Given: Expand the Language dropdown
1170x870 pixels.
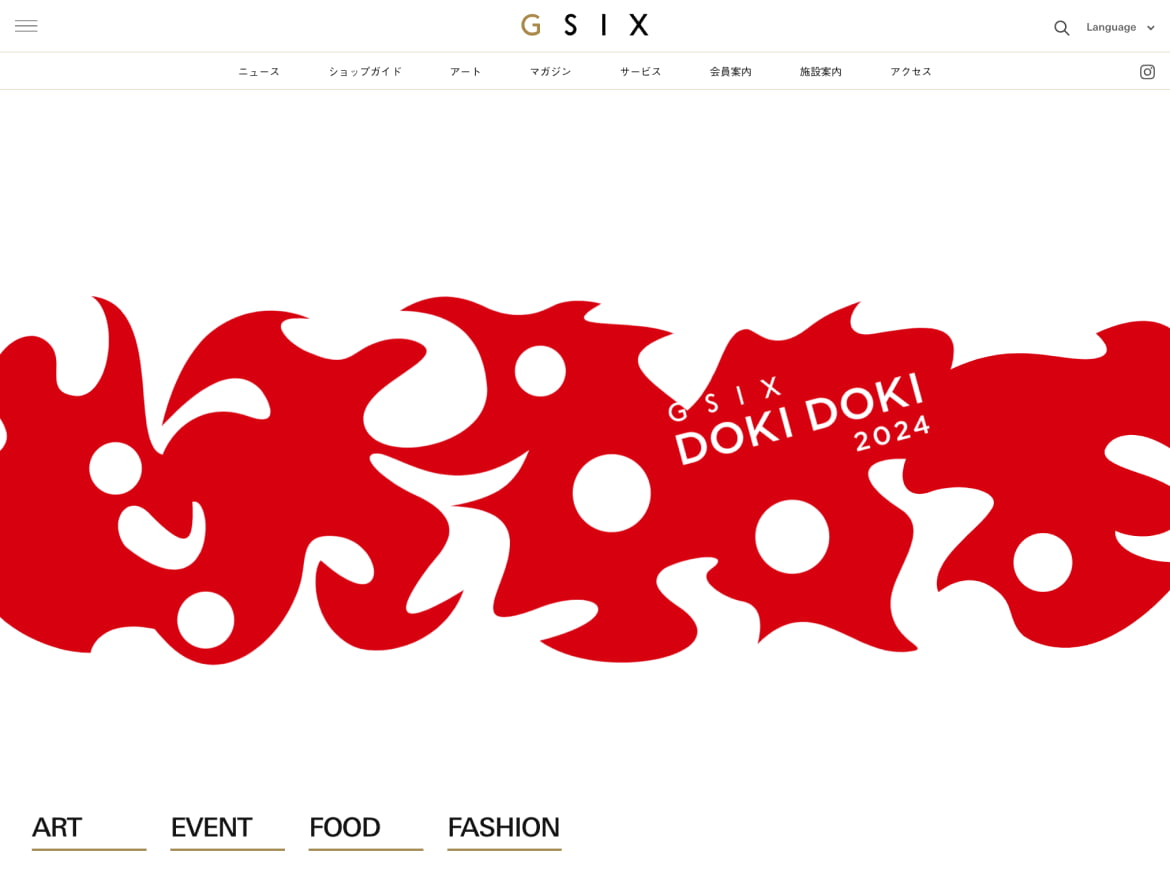Looking at the screenshot, I should 1120,27.
